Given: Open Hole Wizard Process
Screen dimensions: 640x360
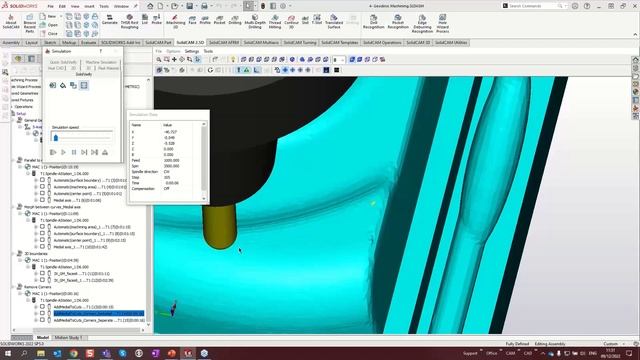Looking at the screenshot, I should coord(442,23).
